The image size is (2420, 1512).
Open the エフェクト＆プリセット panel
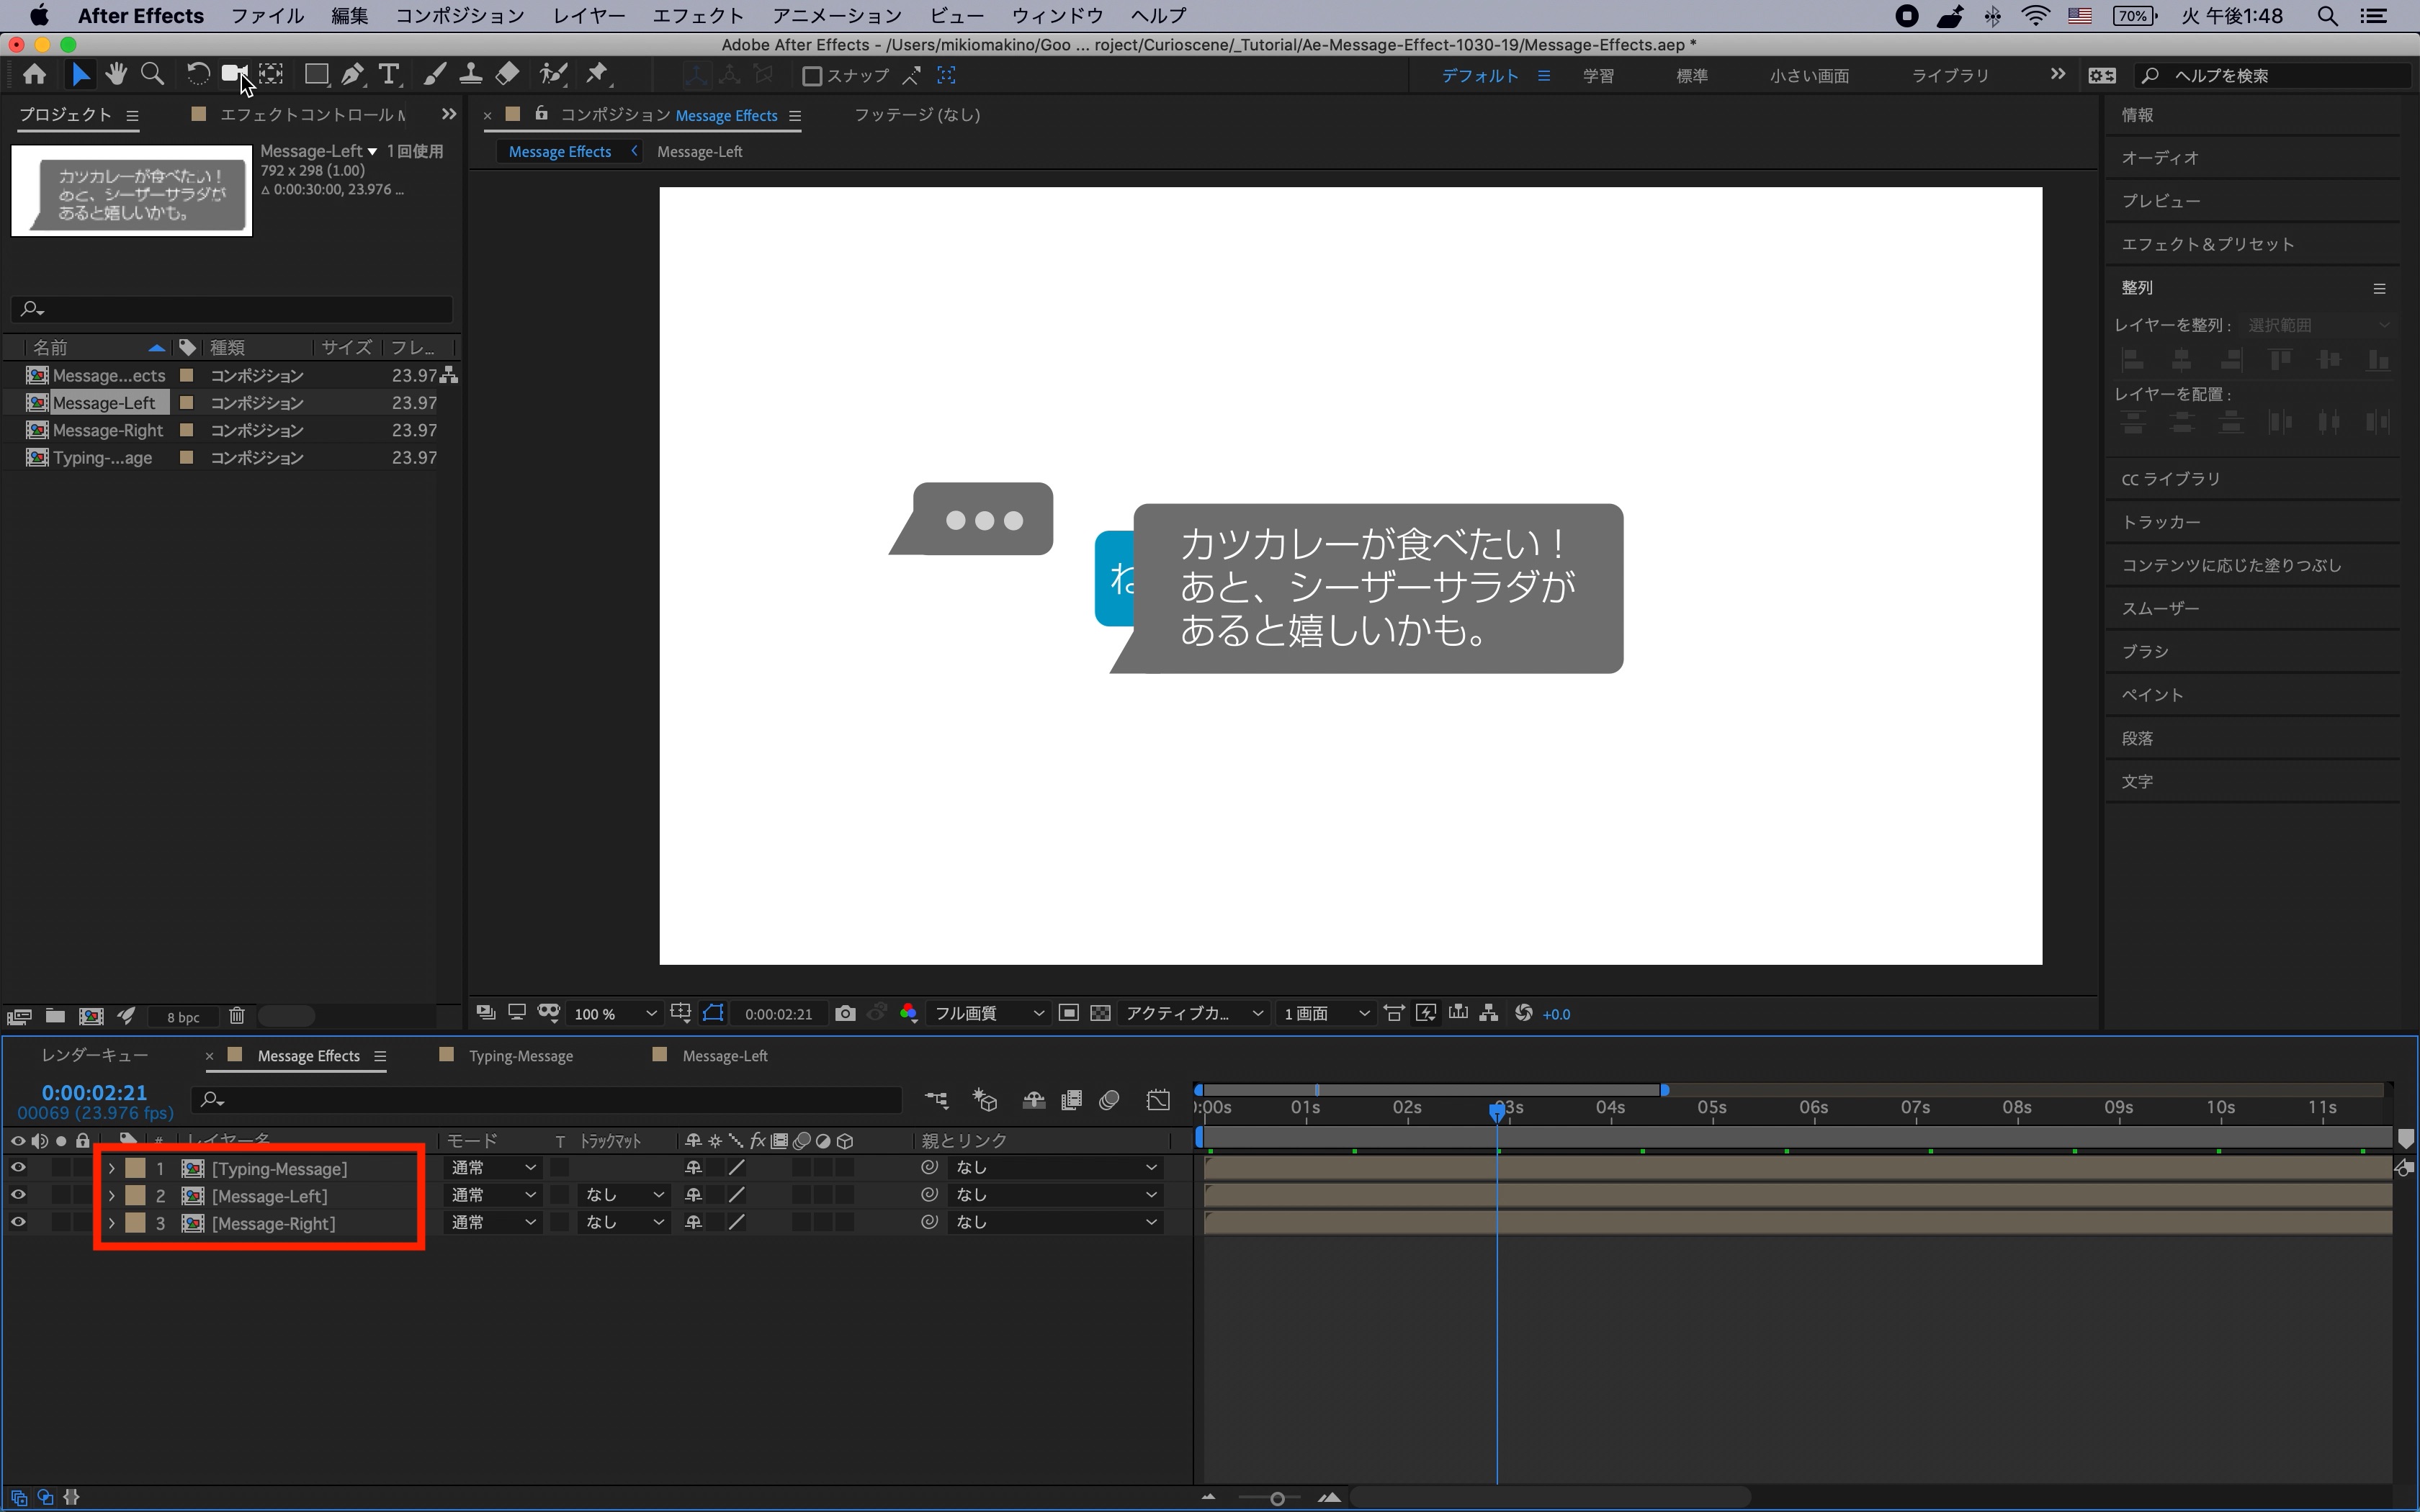(x=2207, y=244)
